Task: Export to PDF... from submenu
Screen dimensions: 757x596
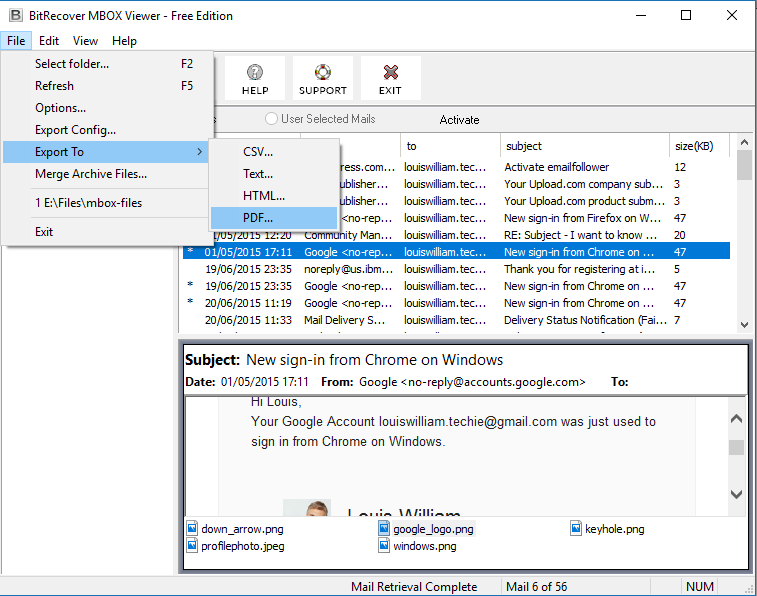Action: pos(274,218)
